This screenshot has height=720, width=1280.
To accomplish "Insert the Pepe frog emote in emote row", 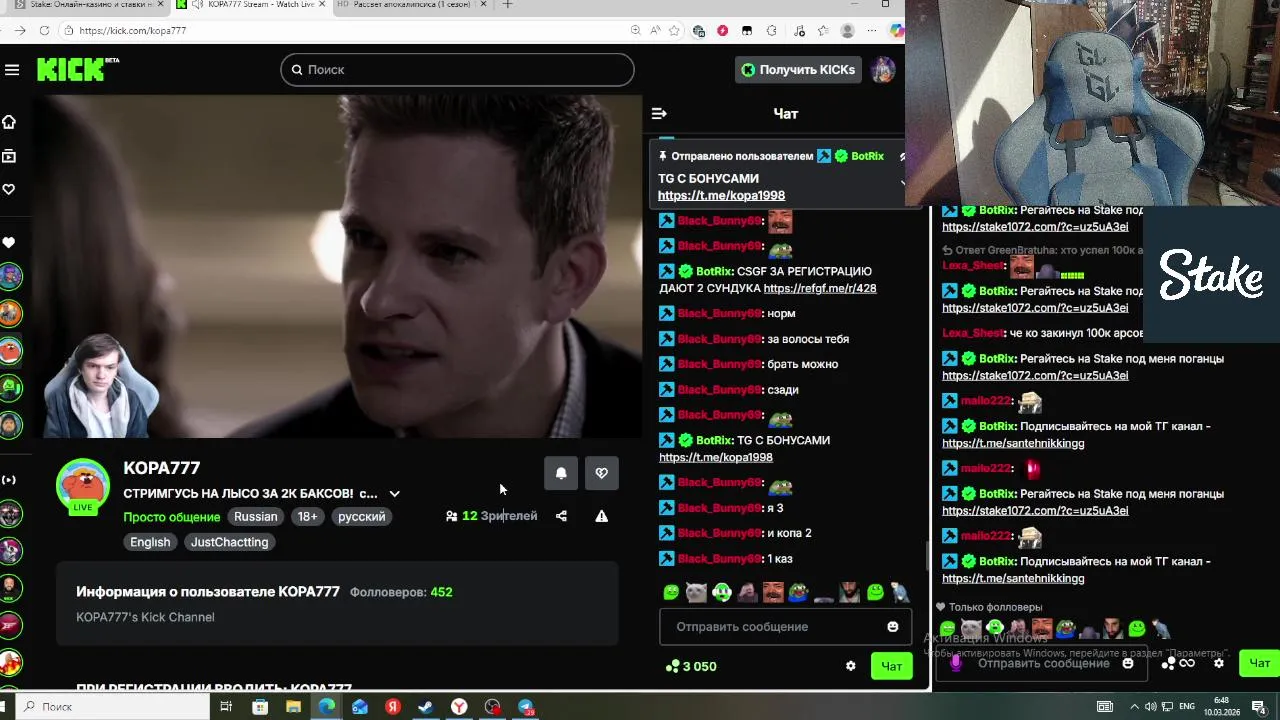I will pyautogui.click(x=798, y=592).
